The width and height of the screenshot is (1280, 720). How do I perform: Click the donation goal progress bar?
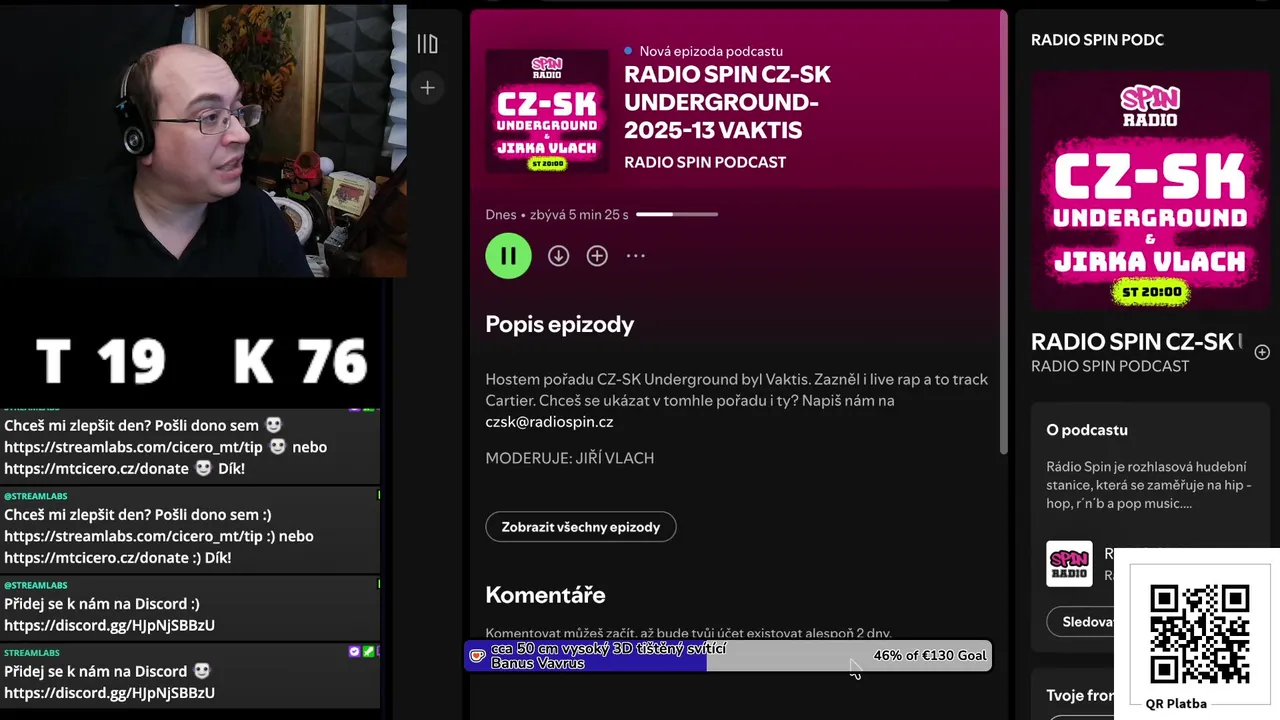[728, 656]
